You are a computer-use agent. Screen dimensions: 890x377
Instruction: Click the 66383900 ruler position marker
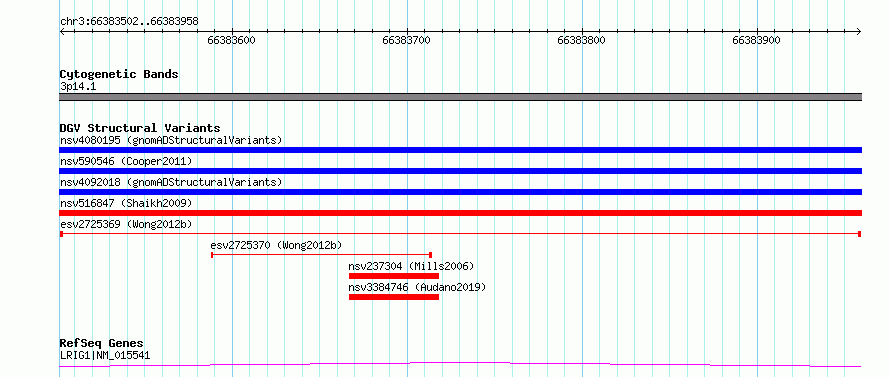pos(757,40)
